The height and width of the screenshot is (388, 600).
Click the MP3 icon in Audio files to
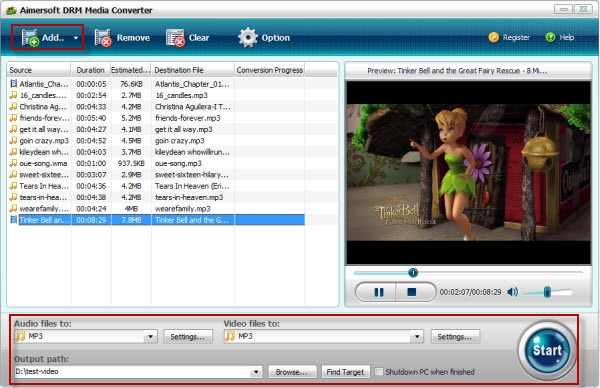coord(20,336)
